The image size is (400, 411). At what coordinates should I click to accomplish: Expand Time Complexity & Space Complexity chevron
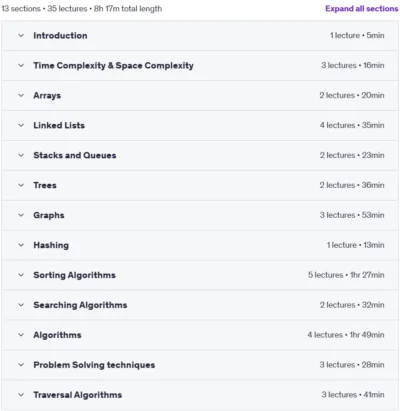[x=21, y=65]
